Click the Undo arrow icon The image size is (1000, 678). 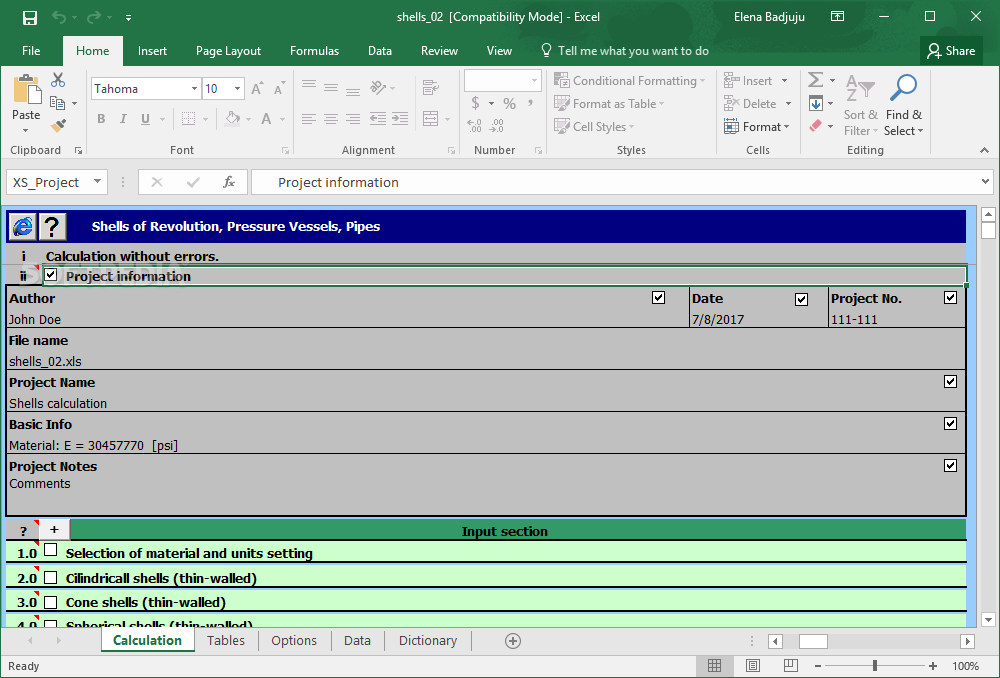click(x=59, y=17)
